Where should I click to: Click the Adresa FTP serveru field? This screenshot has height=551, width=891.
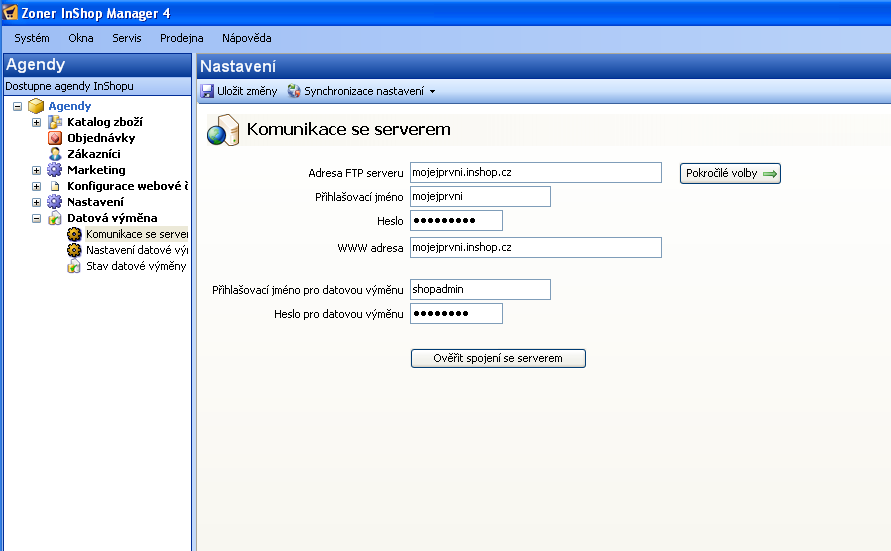[x=536, y=173]
